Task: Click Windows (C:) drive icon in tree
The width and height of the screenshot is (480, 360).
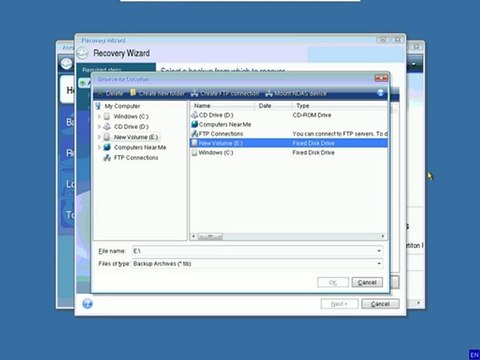Action: point(107,116)
